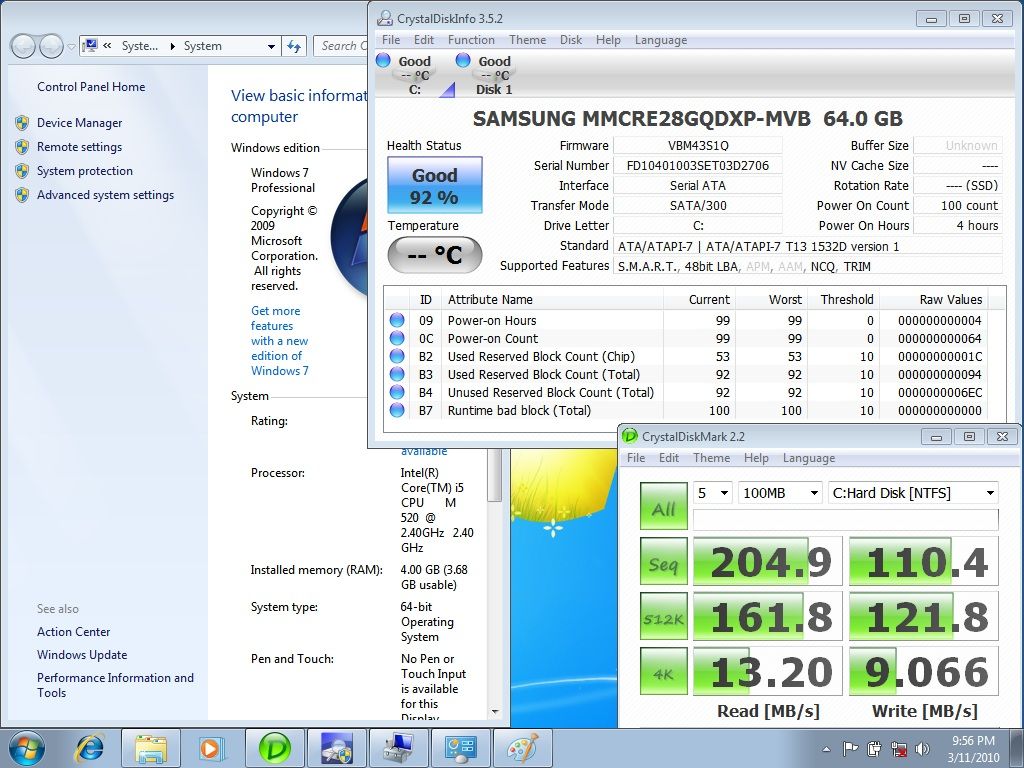The image size is (1024, 768).
Task: Start the 4K random benchmark test
Action: (x=663, y=673)
